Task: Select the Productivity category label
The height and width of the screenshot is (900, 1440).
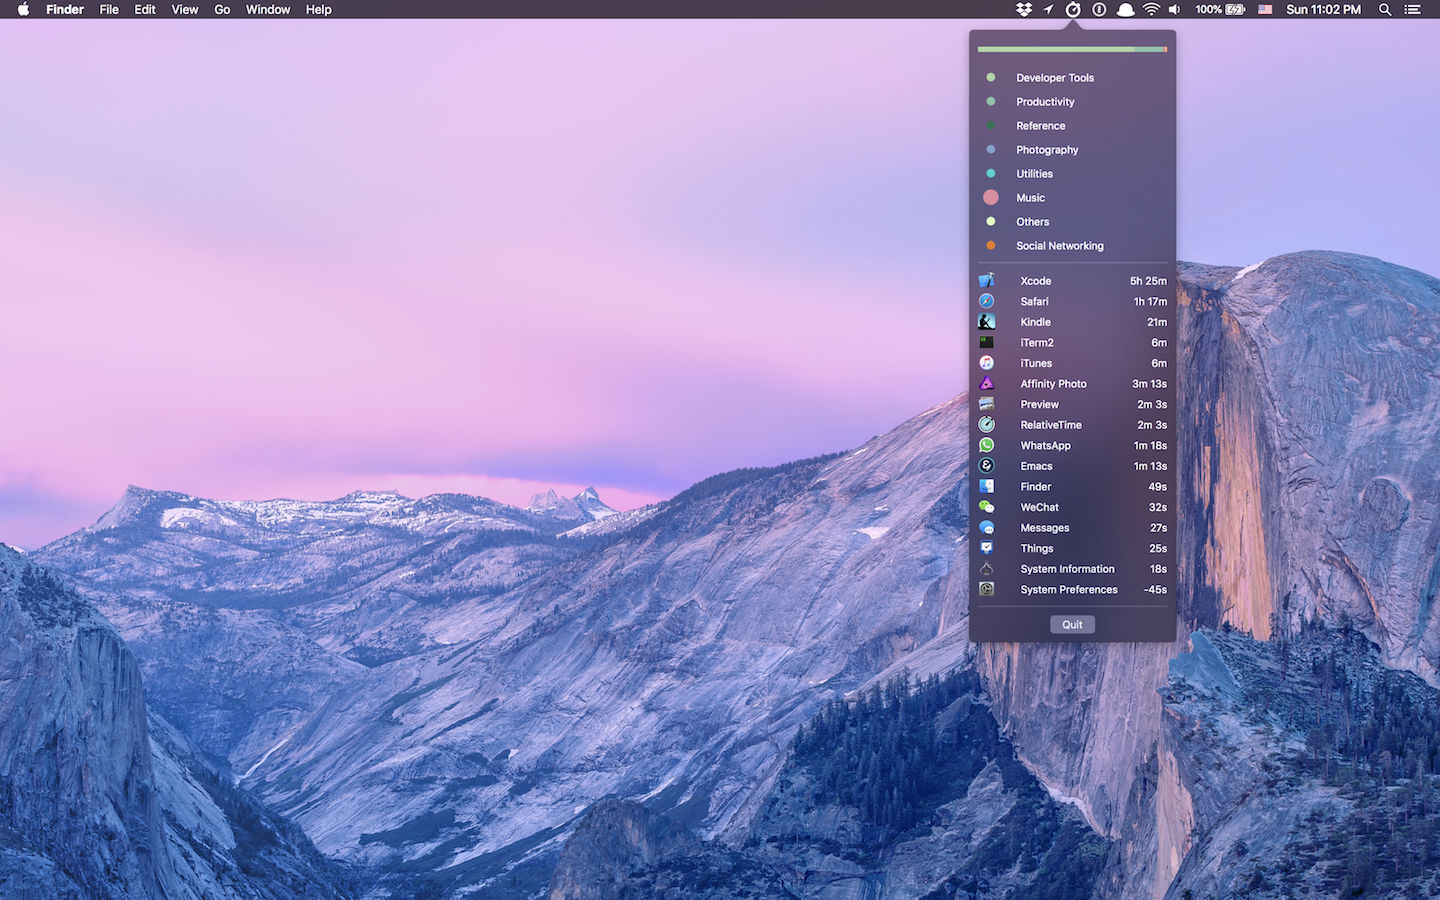Action: pos(1045,102)
